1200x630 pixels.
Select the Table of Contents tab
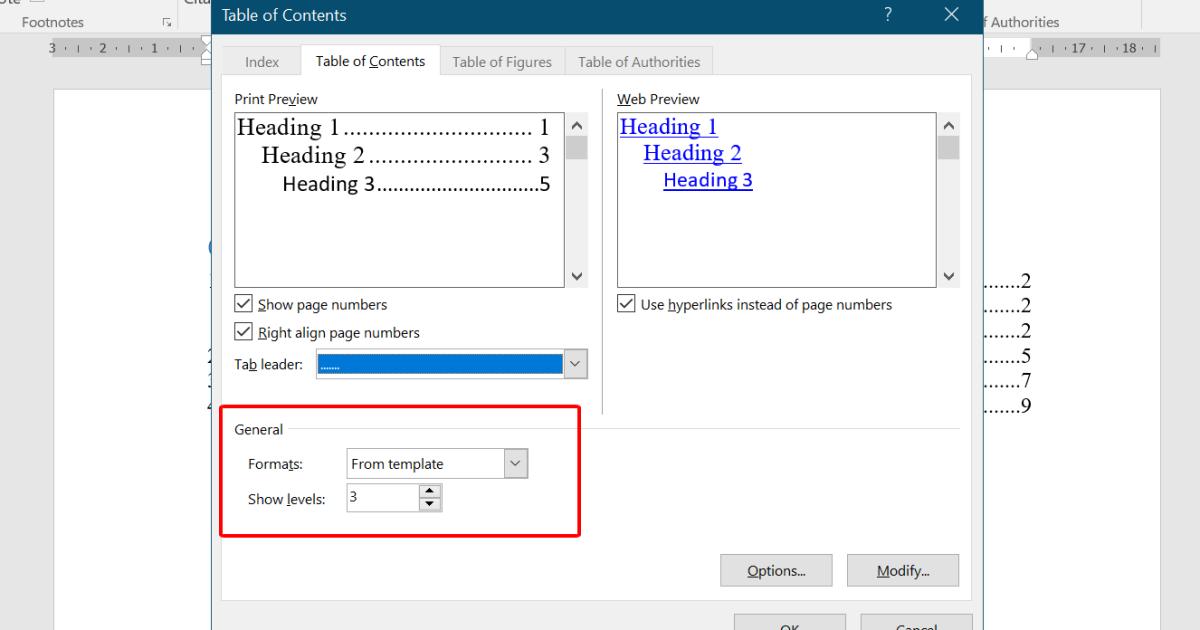pyautogui.click(x=370, y=61)
